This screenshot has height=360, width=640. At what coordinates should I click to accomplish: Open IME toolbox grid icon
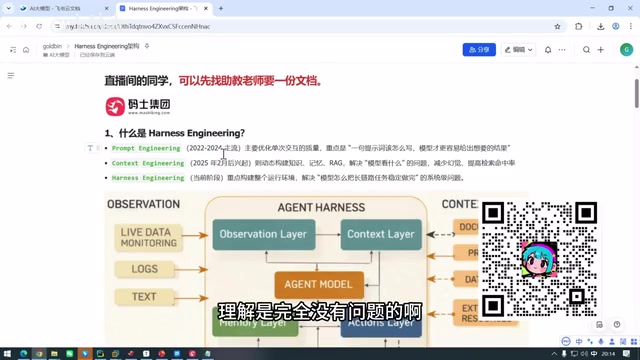pyautogui.click(x=634, y=341)
